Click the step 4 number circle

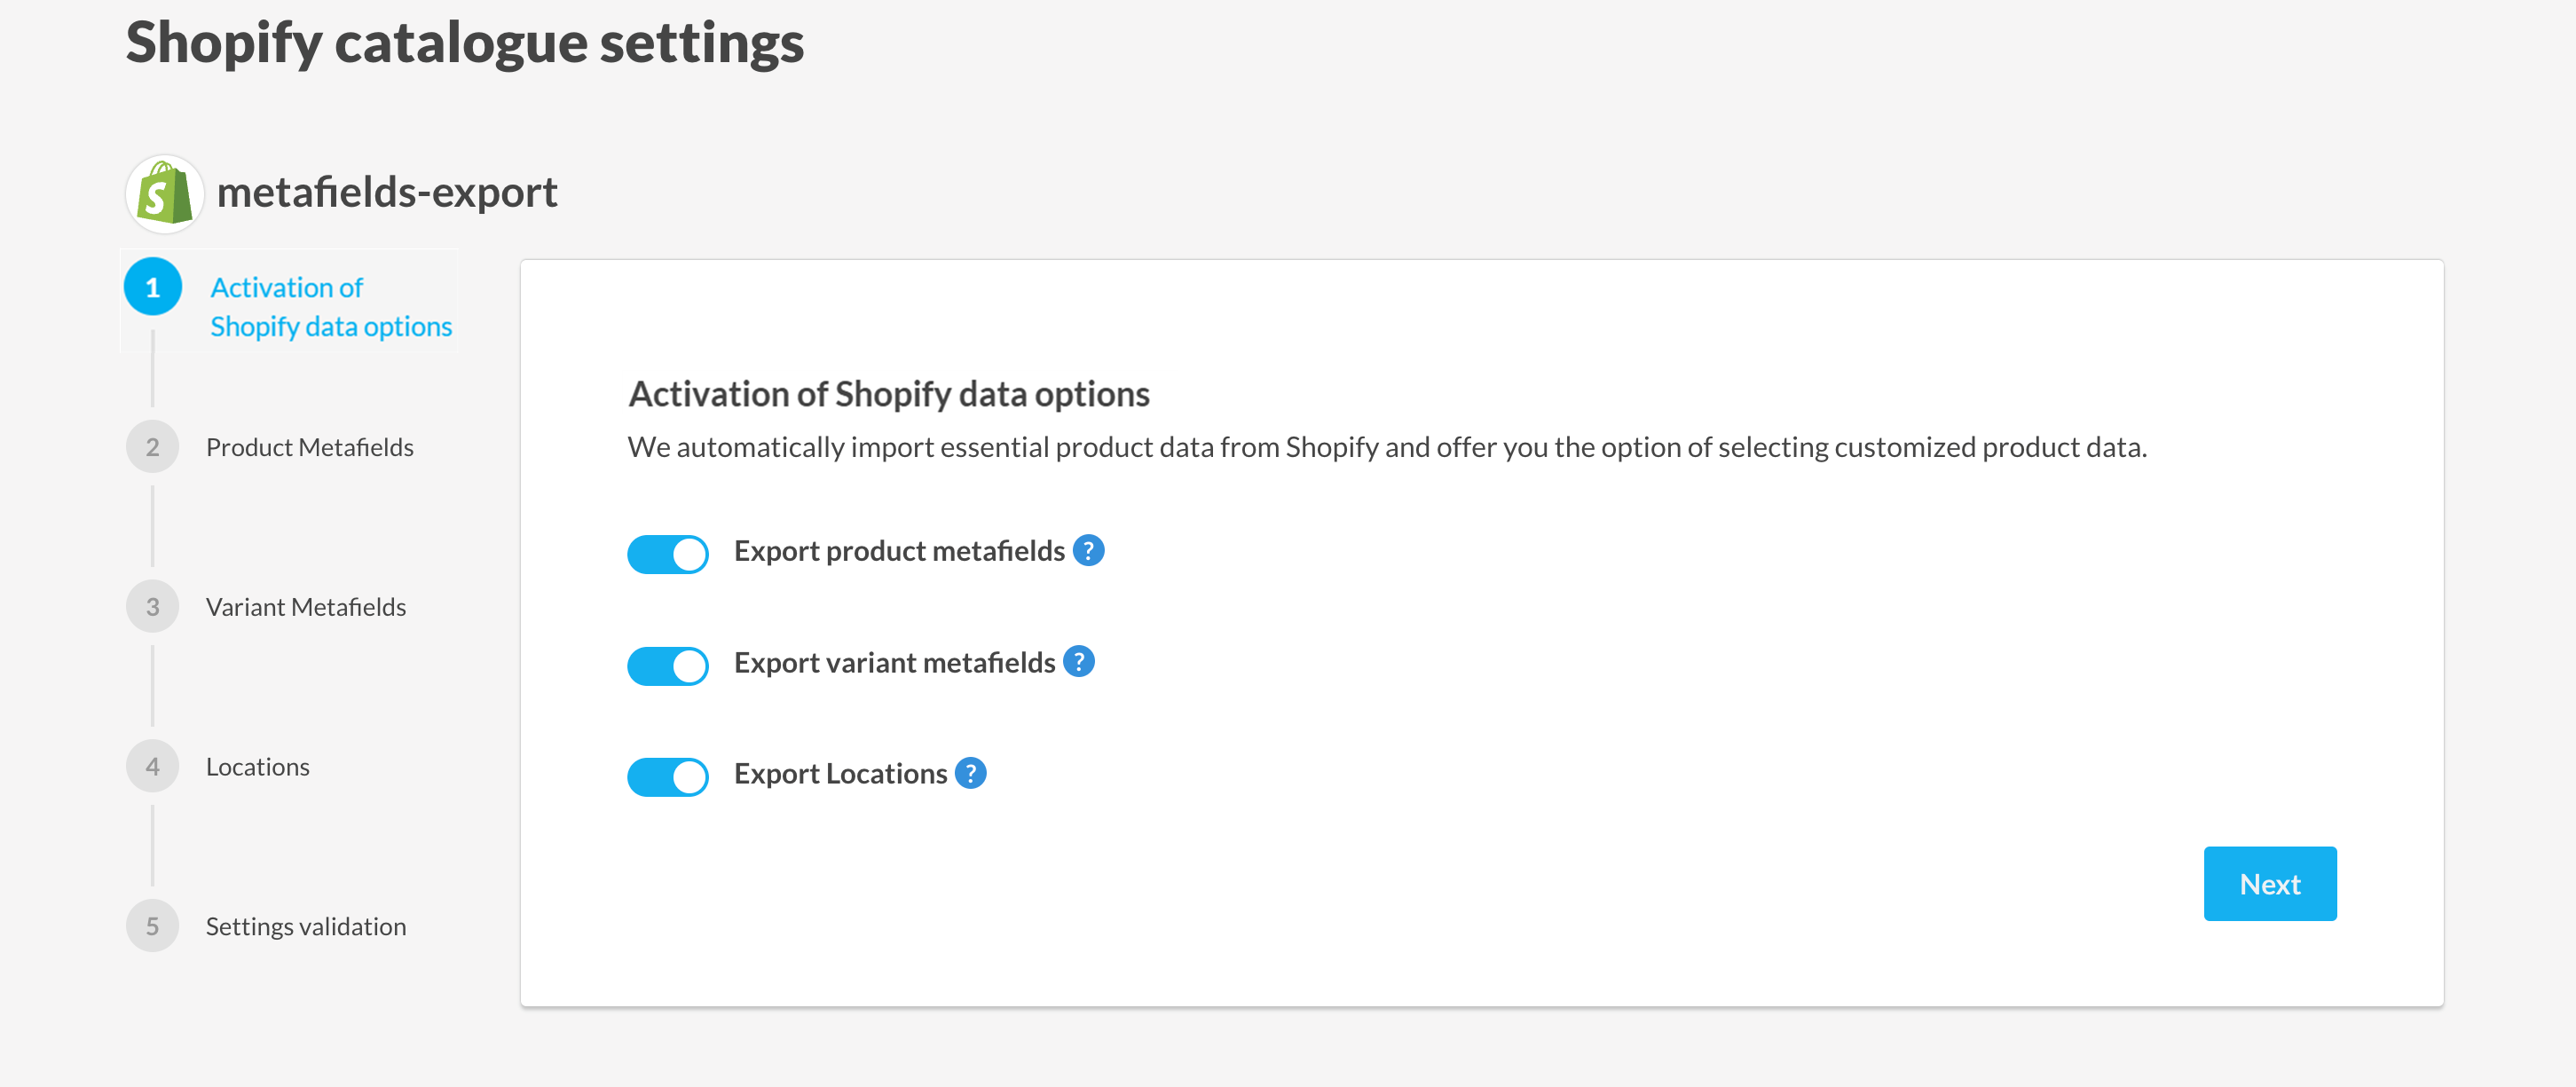click(153, 767)
